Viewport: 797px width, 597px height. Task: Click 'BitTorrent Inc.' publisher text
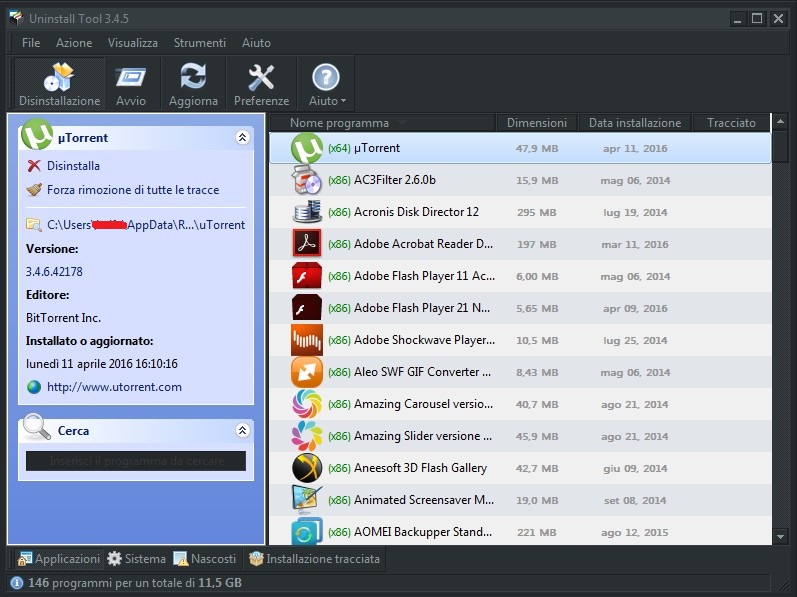point(64,318)
